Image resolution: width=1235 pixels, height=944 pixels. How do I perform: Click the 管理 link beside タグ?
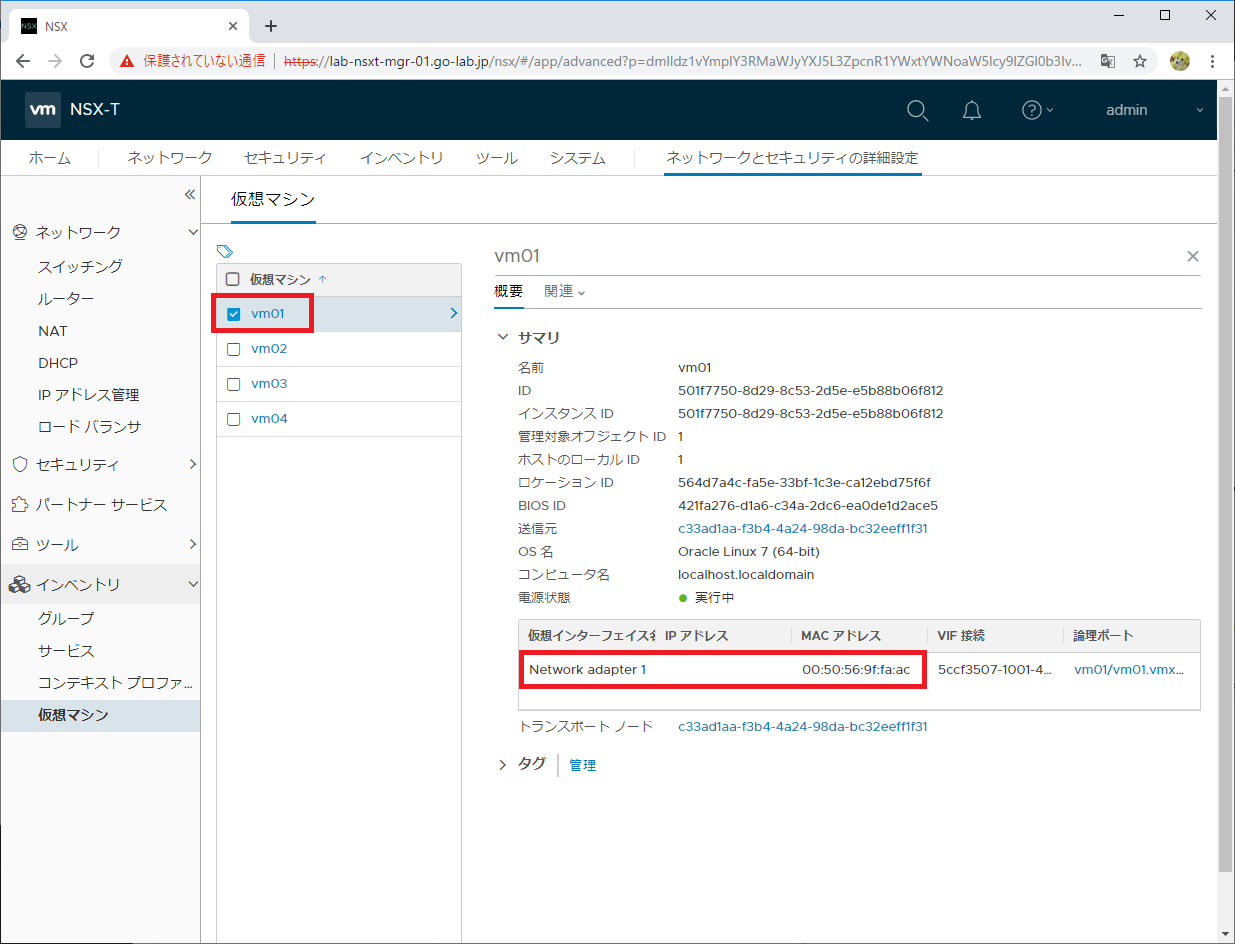click(582, 765)
